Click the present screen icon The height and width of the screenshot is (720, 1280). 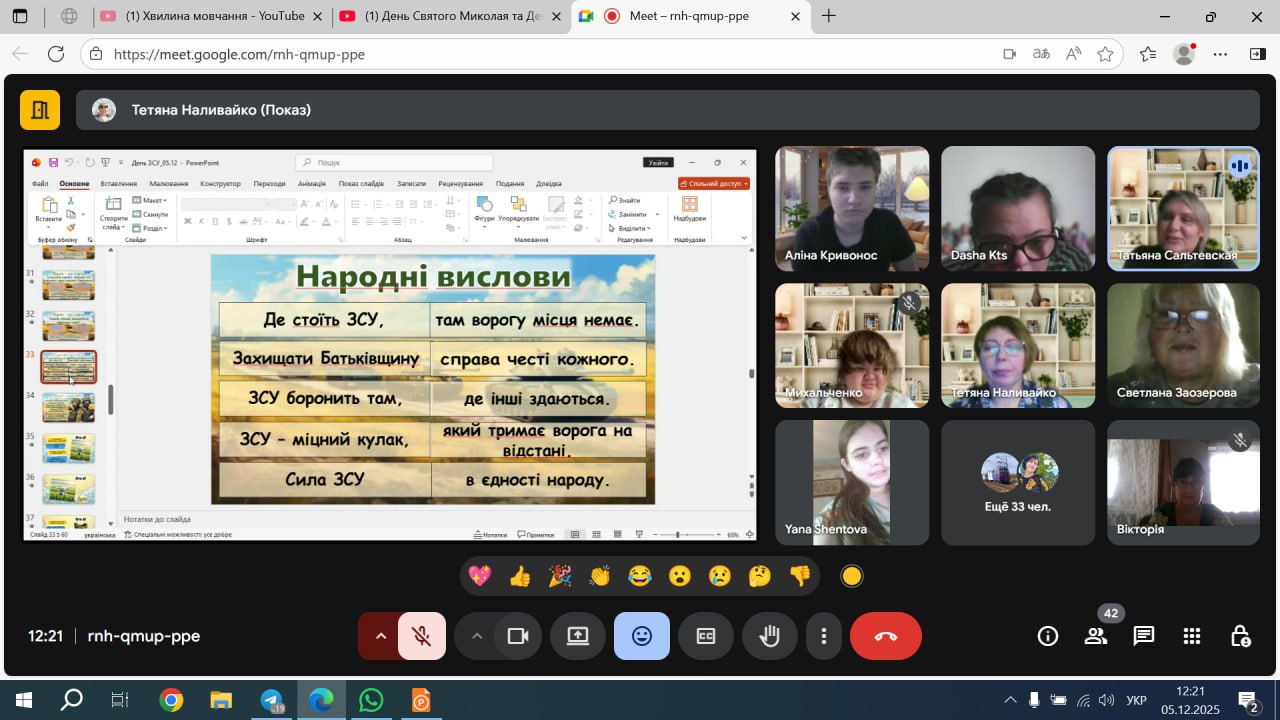click(x=578, y=636)
